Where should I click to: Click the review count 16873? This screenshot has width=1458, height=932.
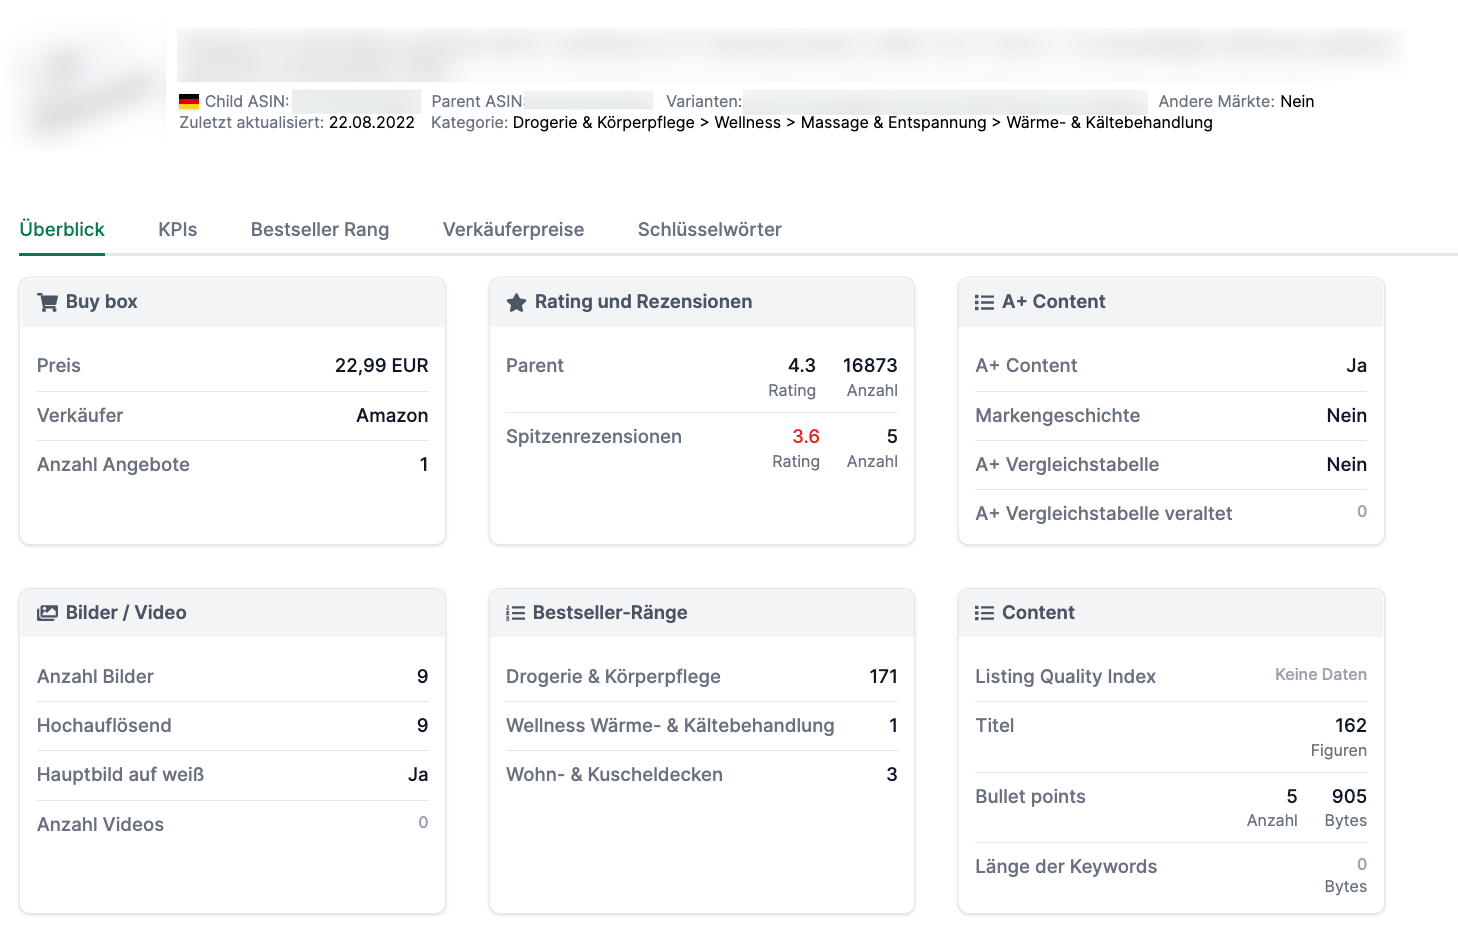[x=870, y=366]
